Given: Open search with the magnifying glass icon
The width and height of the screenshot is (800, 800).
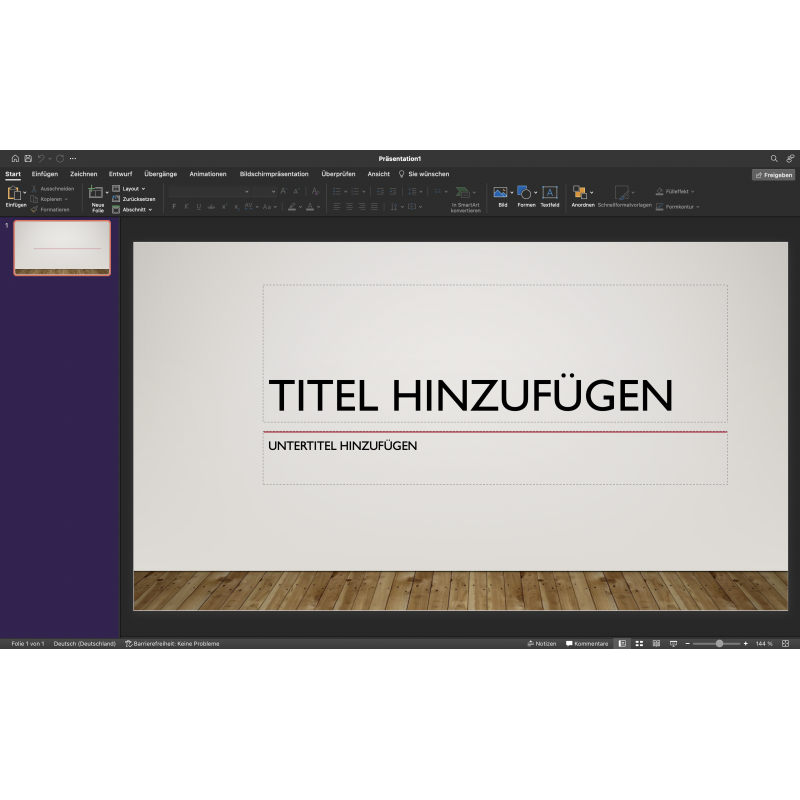Looking at the screenshot, I should 774,158.
